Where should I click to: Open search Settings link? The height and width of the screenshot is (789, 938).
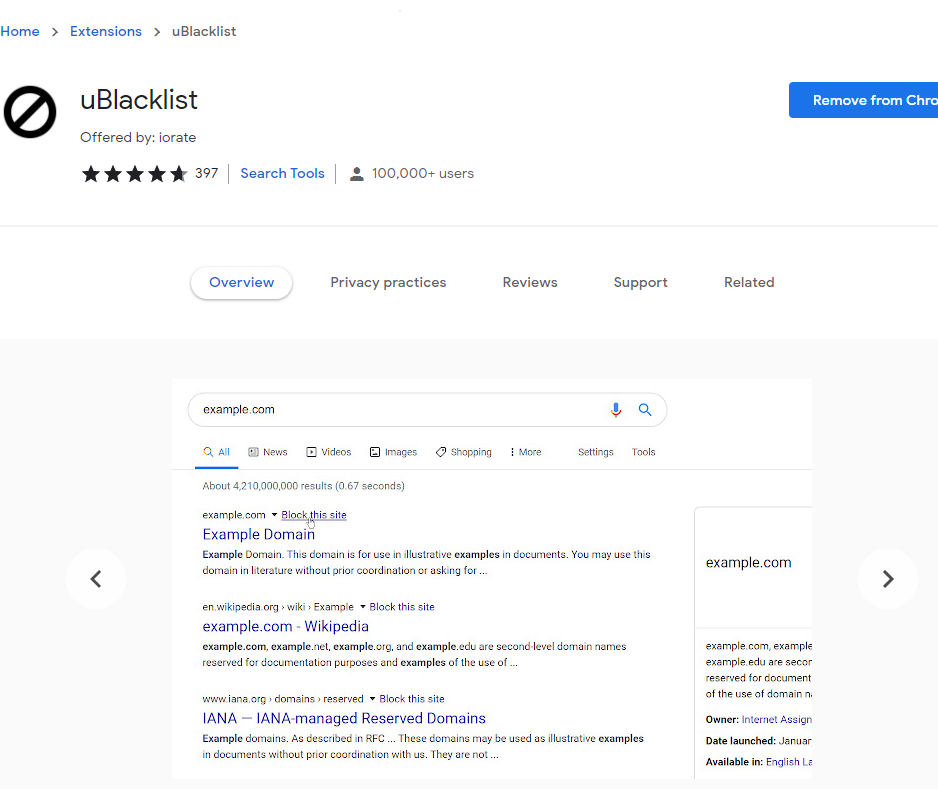click(596, 452)
